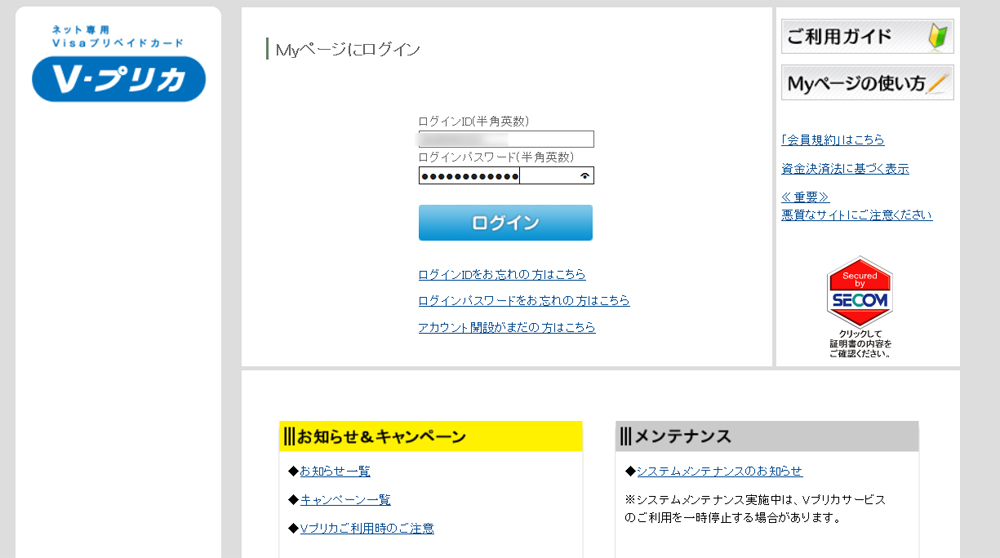Screen dimensions: 1000x558
Task: Open the キャンペーン一覧 link
Action: point(345,500)
